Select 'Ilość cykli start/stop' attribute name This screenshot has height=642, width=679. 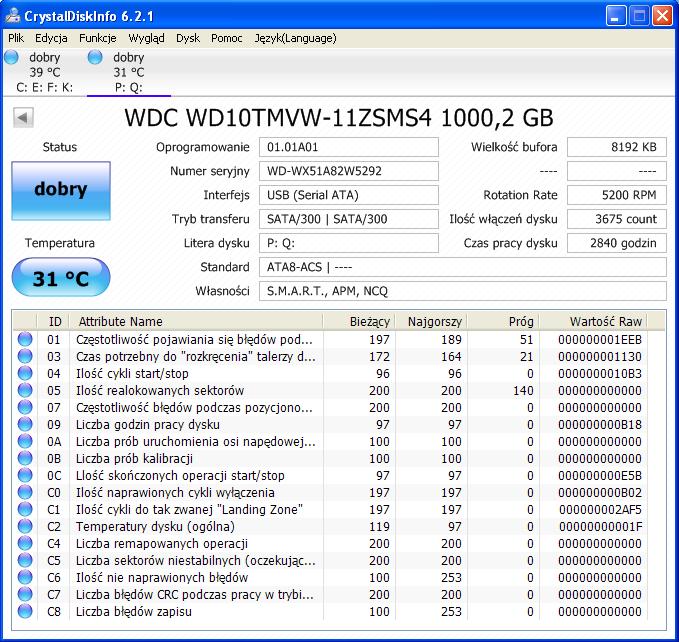coord(132,374)
